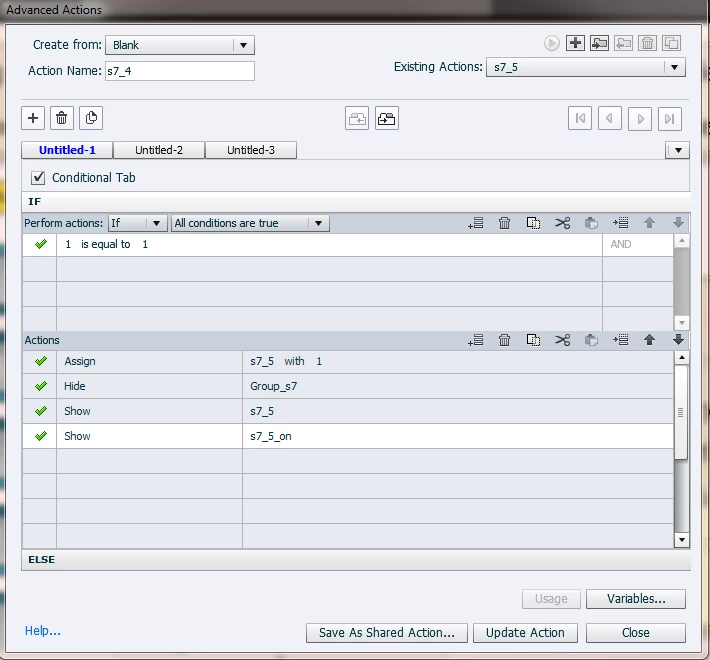Move selected action up in Actions toolbar
Screen dimensions: 710x660
click(649, 340)
